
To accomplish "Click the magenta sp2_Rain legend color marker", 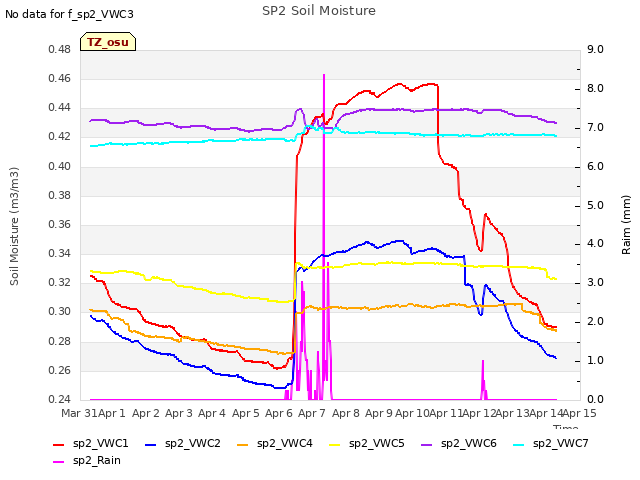I will click(x=59, y=462).
